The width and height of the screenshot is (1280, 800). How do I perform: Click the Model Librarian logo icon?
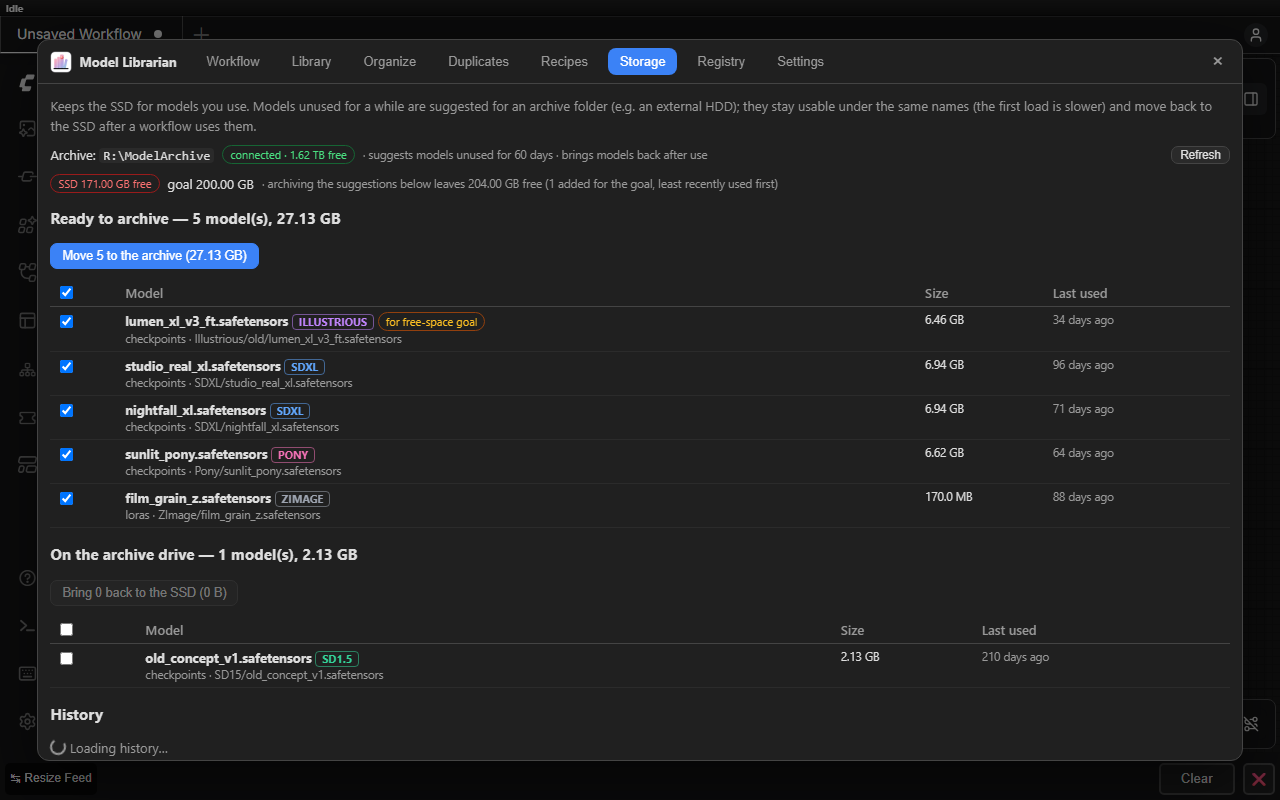tap(61, 62)
